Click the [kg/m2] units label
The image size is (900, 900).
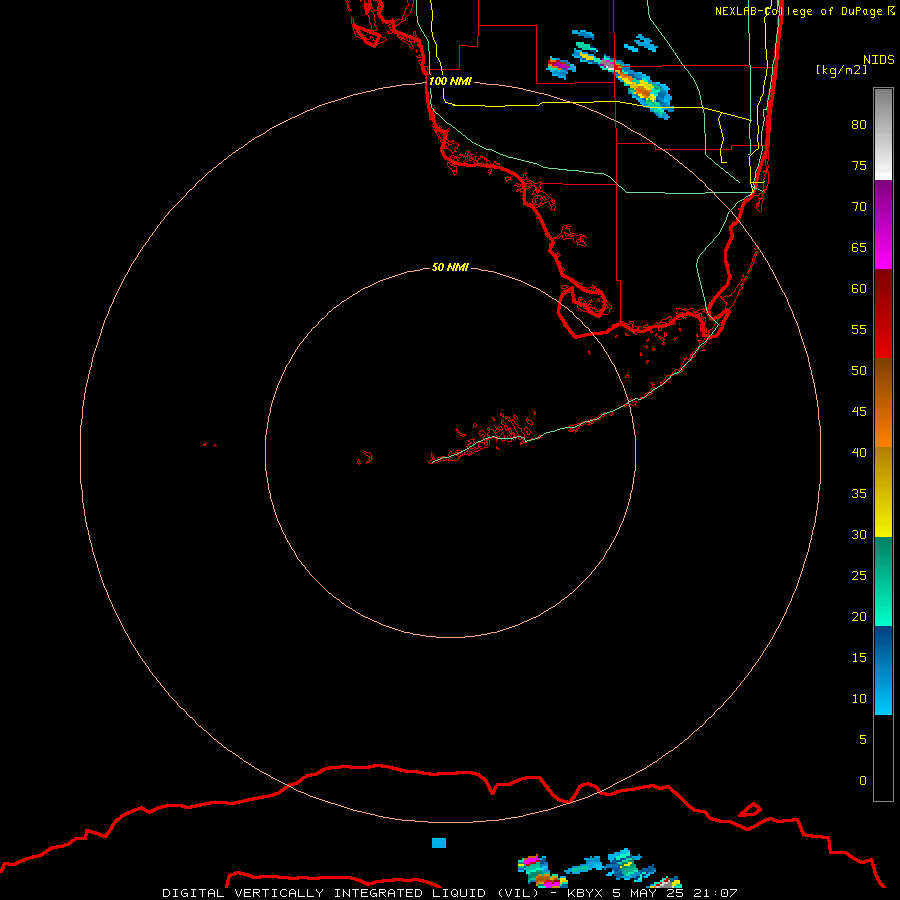841,70
